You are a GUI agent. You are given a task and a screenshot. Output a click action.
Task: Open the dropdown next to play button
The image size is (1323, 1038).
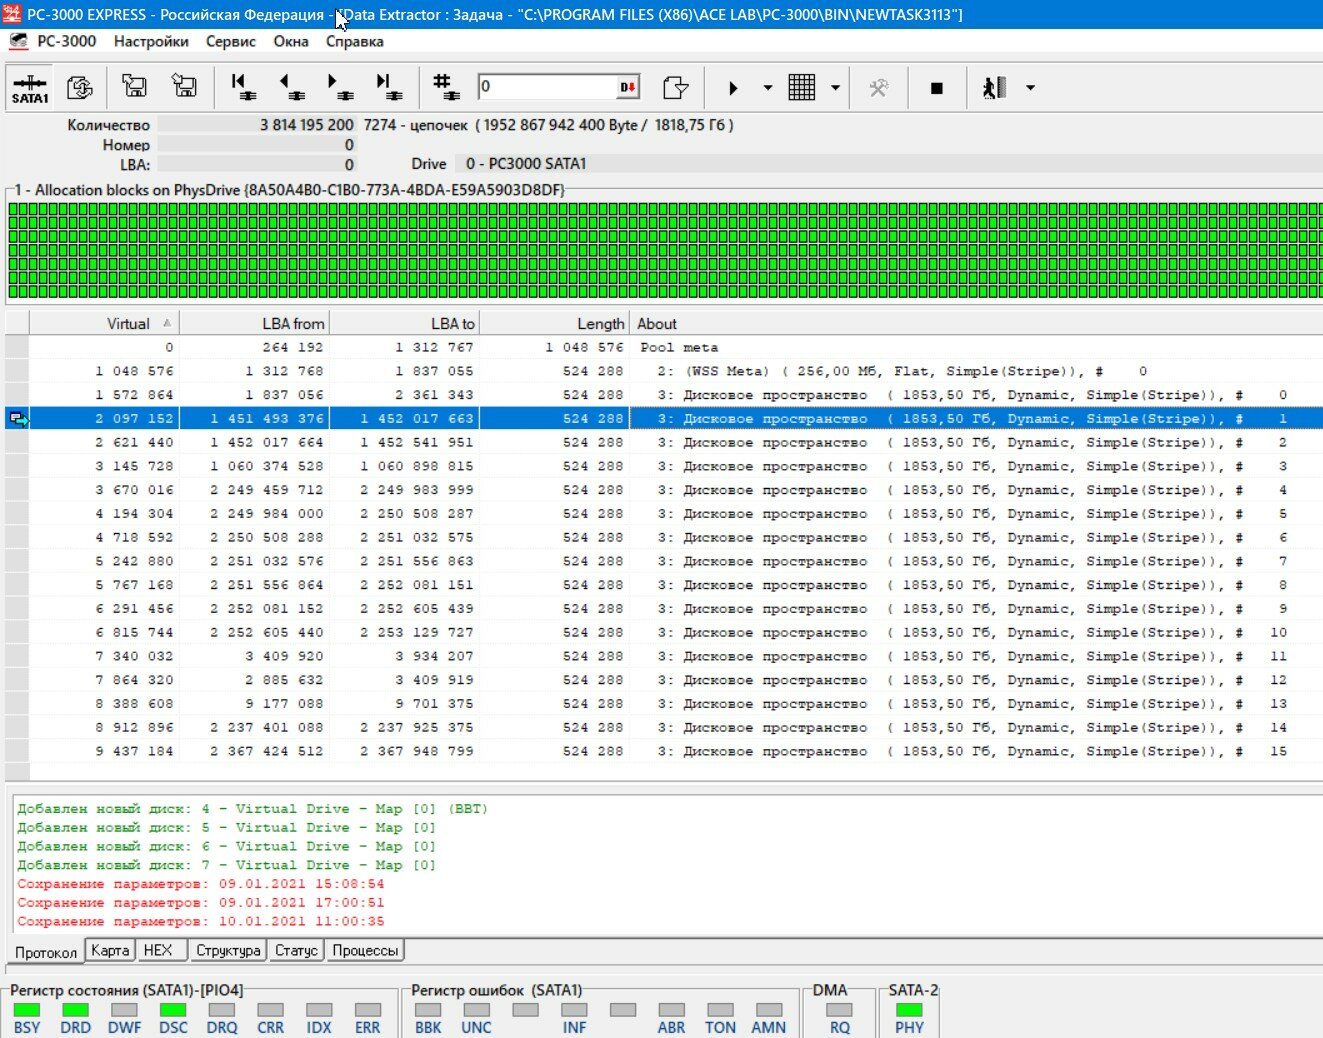pyautogui.click(x=768, y=88)
